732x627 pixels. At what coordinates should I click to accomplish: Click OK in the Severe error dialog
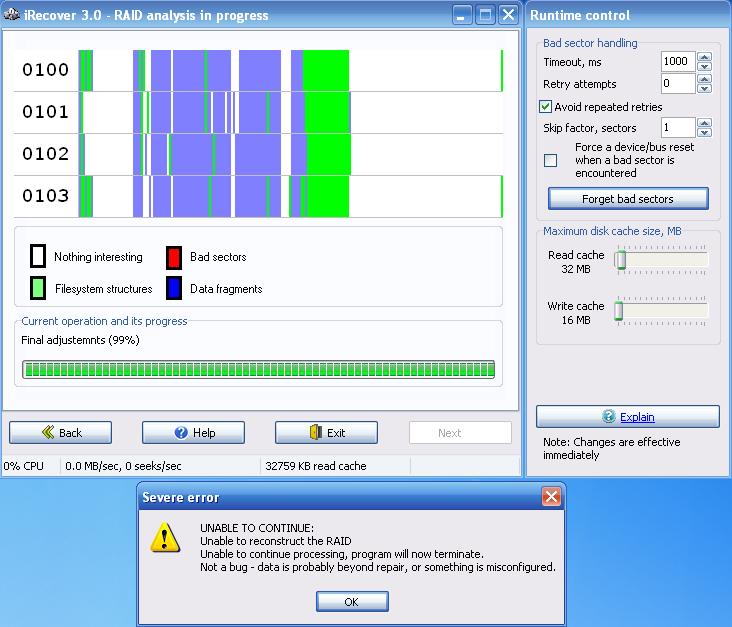point(352,601)
